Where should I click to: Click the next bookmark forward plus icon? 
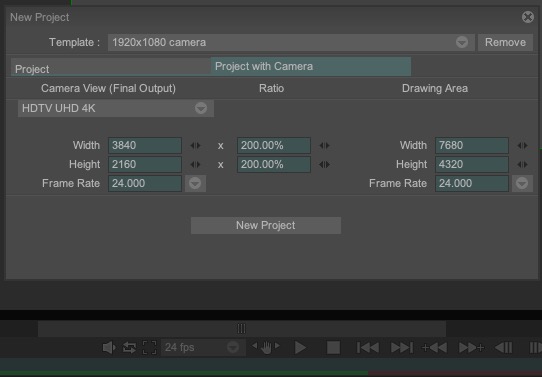click(471, 347)
